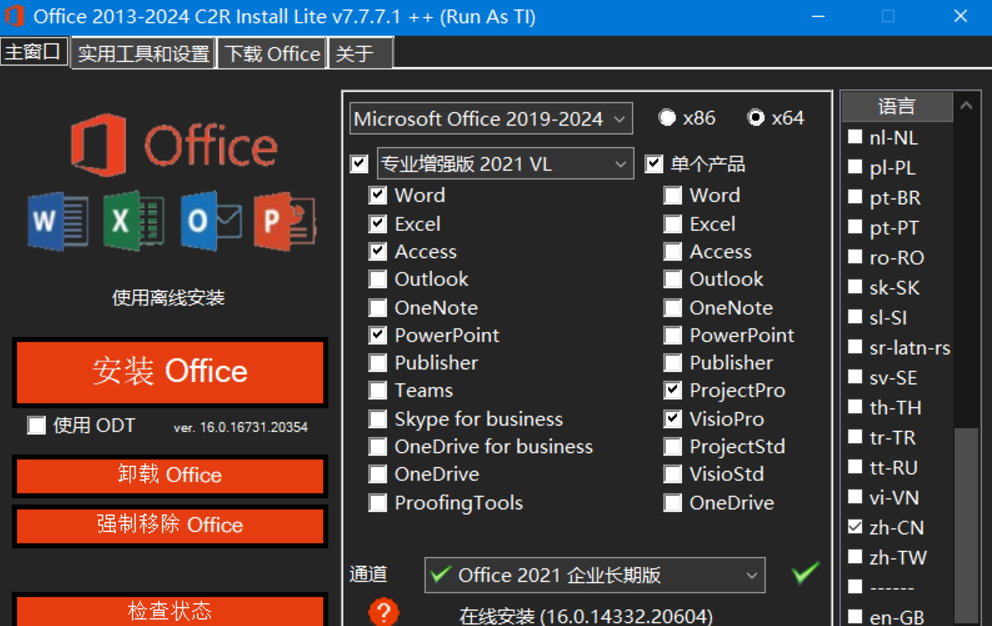This screenshot has height=626, width=992.
Task: Click the red question mark help icon
Action: click(x=383, y=612)
